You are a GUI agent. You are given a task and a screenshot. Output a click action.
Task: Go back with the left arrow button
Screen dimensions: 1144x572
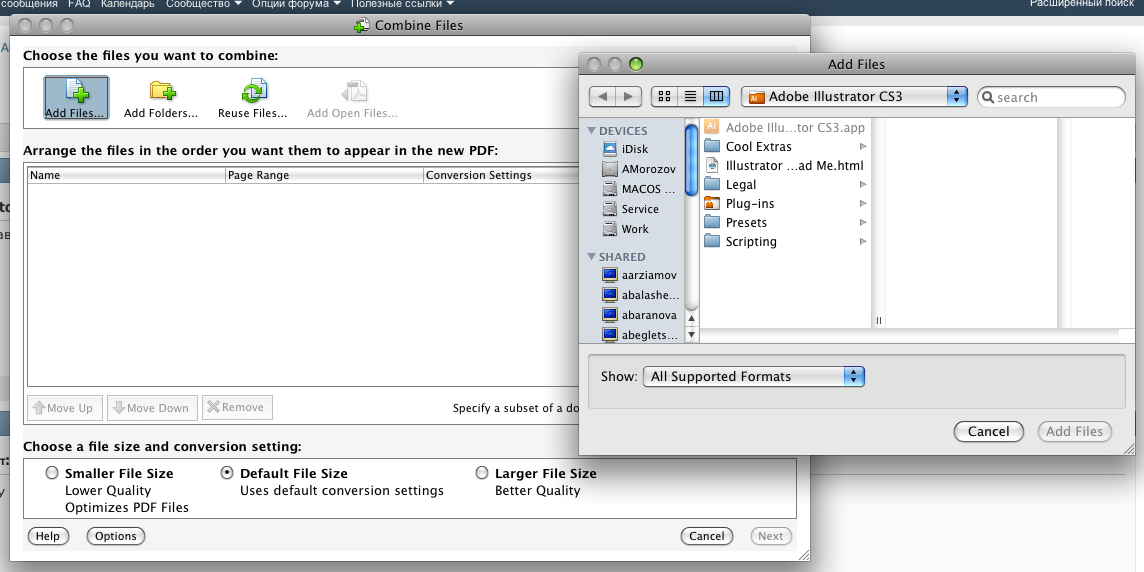click(x=602, y=96)
